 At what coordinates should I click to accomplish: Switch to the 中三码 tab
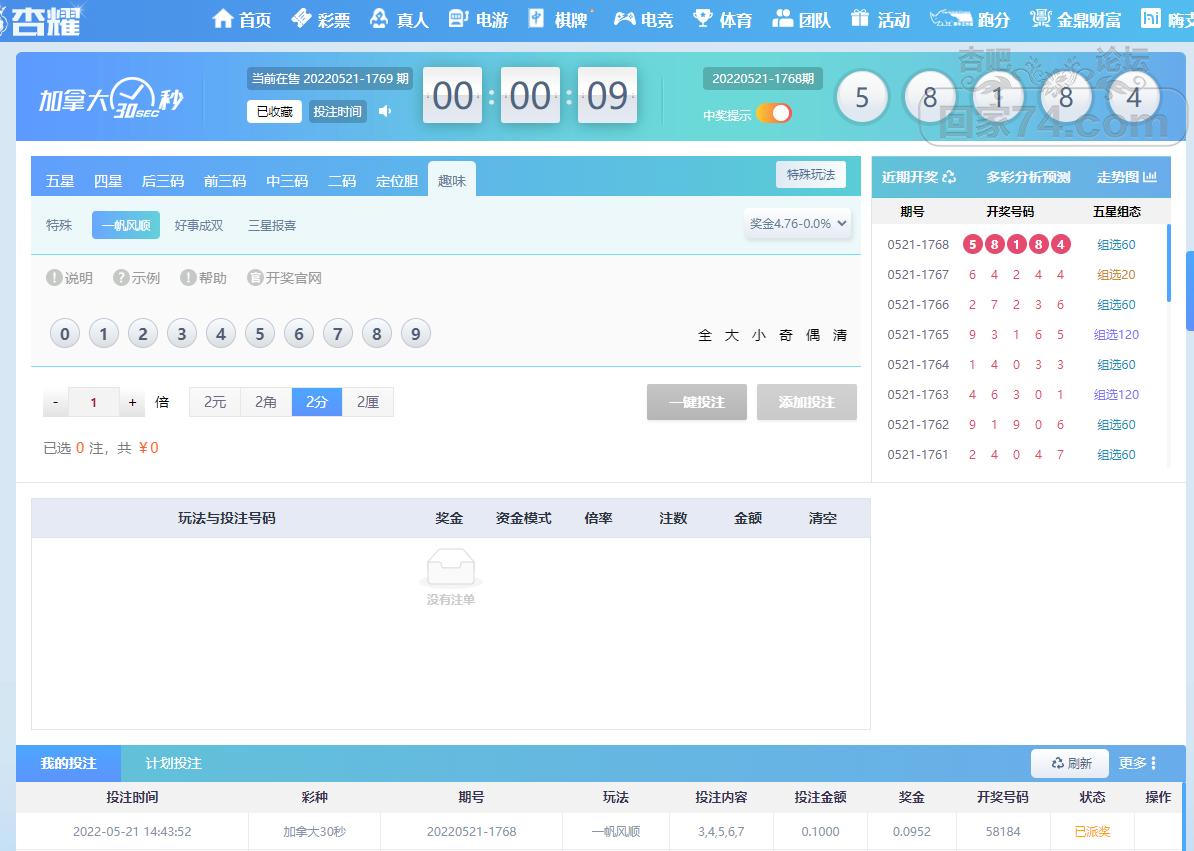pos(287,180)
